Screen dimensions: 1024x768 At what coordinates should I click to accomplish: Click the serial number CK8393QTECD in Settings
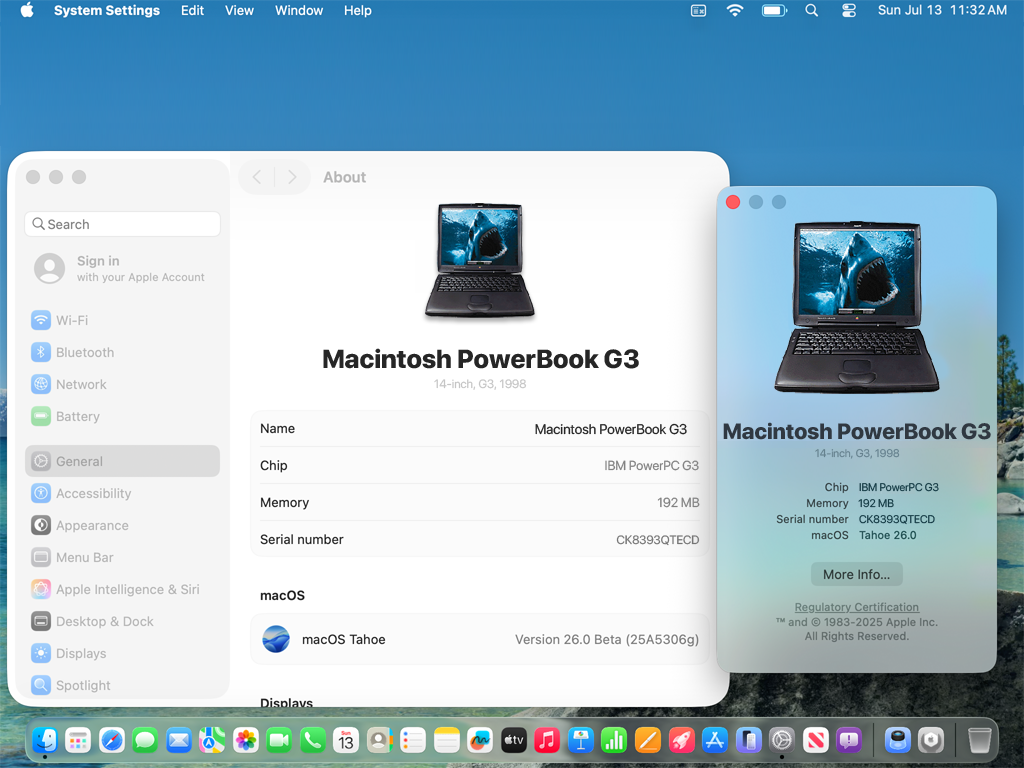pyautogui.click(x=657, y=540)
